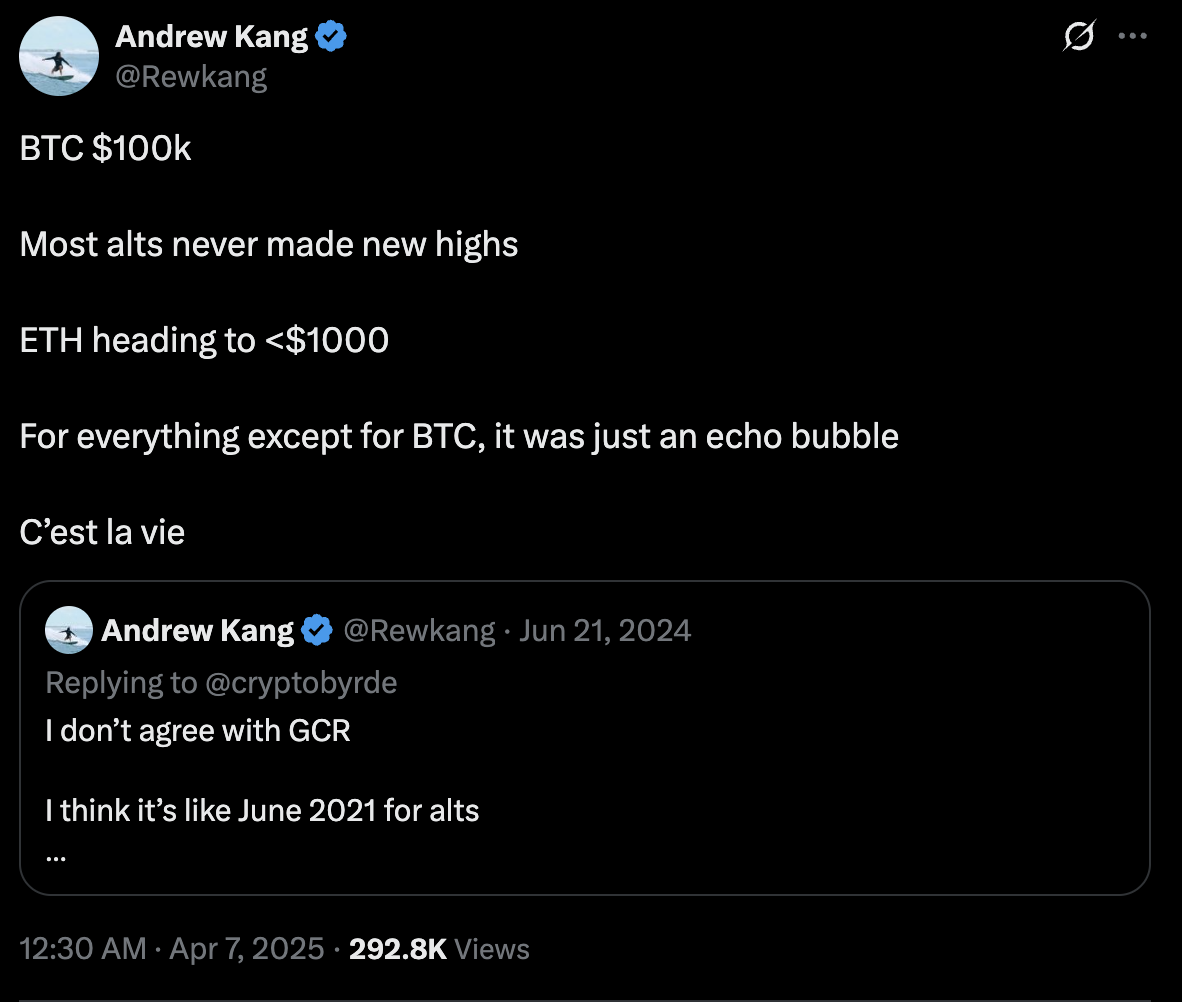Viewport: 1182px width, 1002px height.
Task: Click the "I don't agree with GCR" text
Action: pyautogui.click(x=198, y=731)
